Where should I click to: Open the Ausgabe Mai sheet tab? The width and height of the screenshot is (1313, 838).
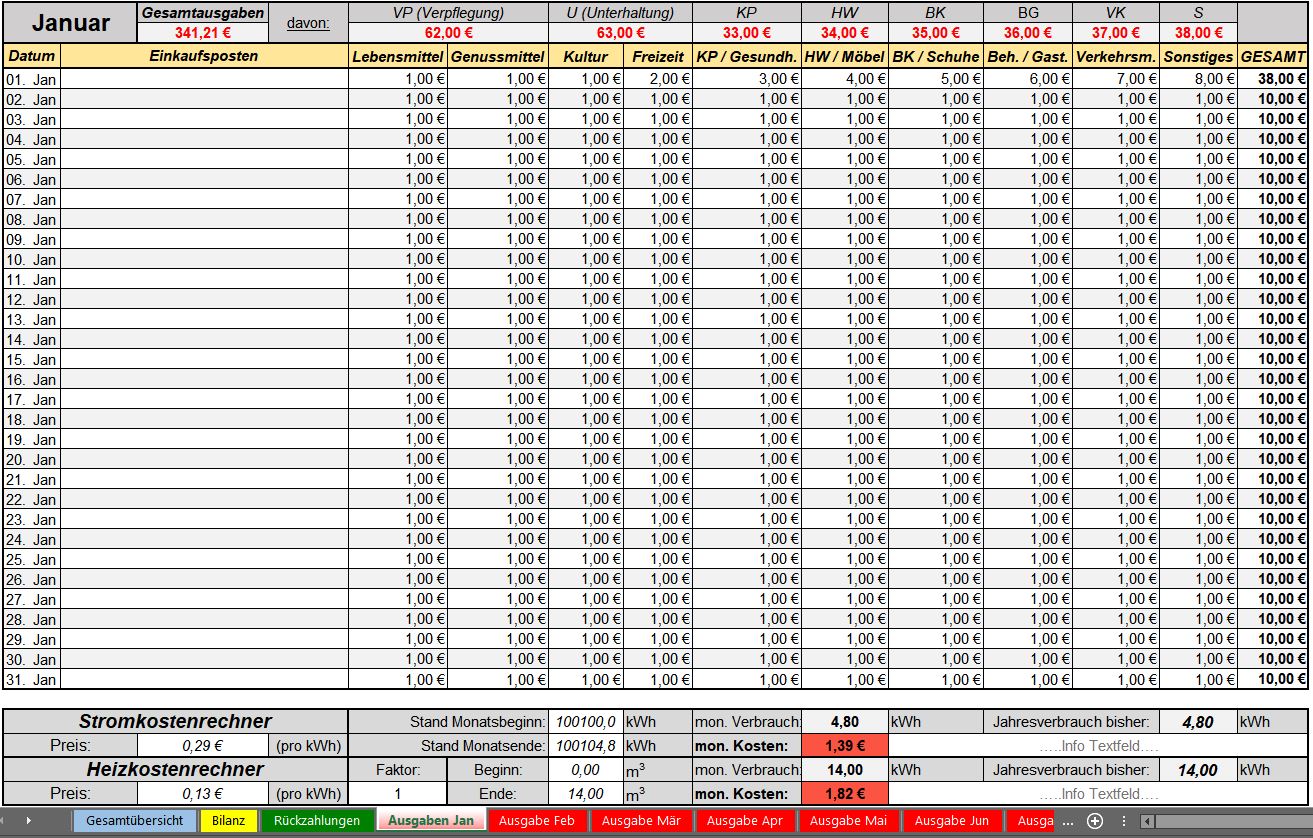pos(848,821)
